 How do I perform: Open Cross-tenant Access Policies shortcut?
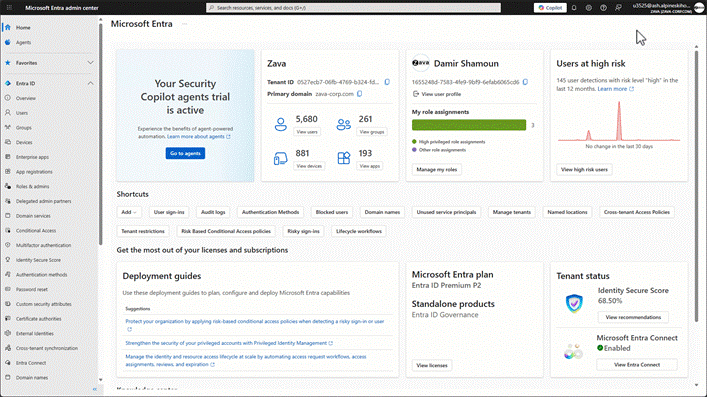coord(637,212)
